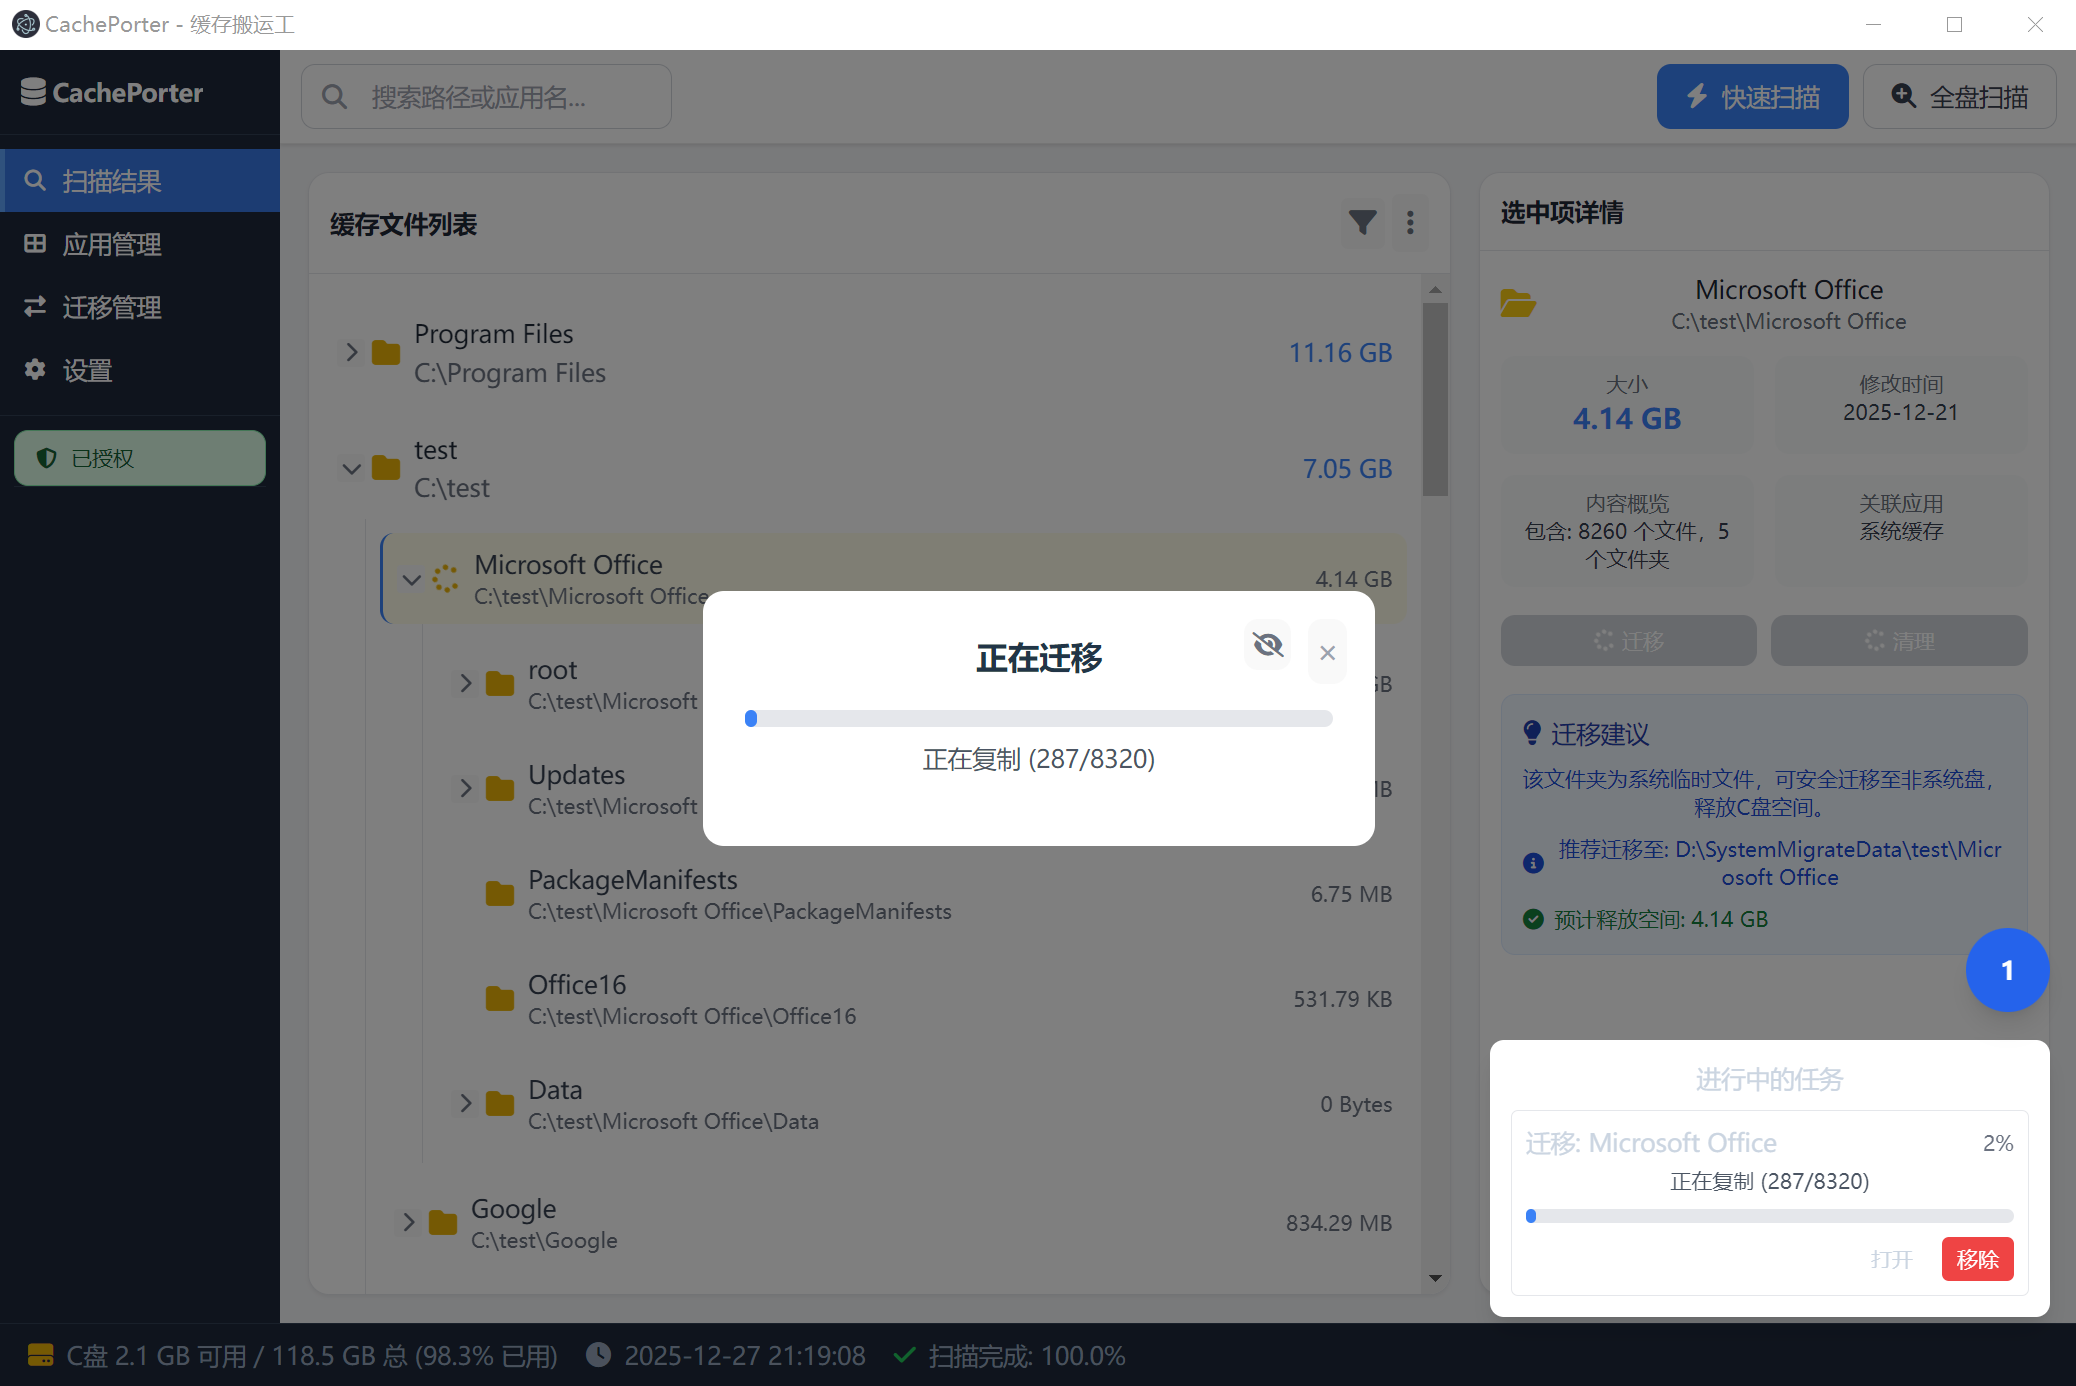The image size is (2076, 1386).
Task: Start a 快速扫描 quick scan
Action: (1752, 97)
